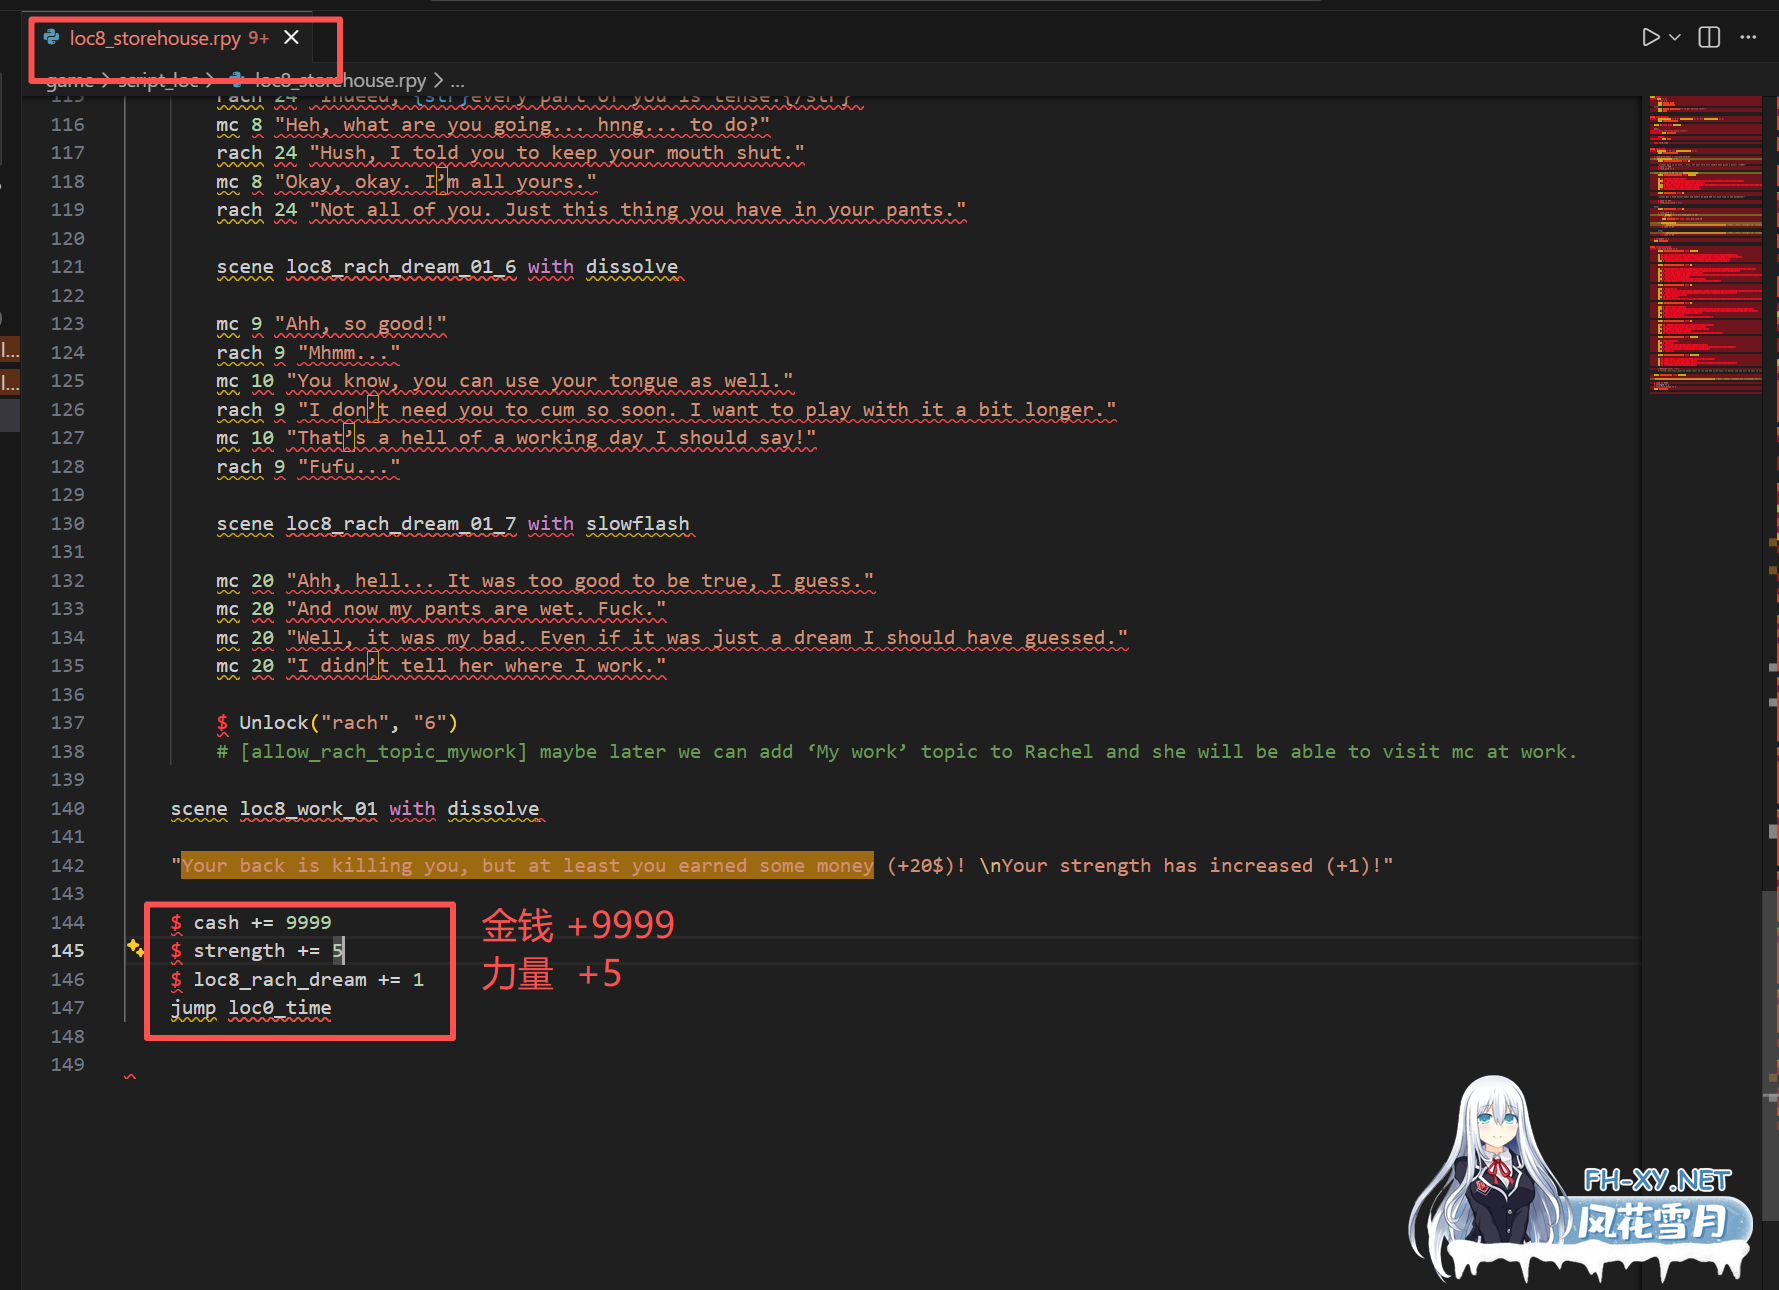Select the loc8_storehouse.rpy editor tab
Image resolution: width=1779 pixels, height=1290 pixels.
155,38
